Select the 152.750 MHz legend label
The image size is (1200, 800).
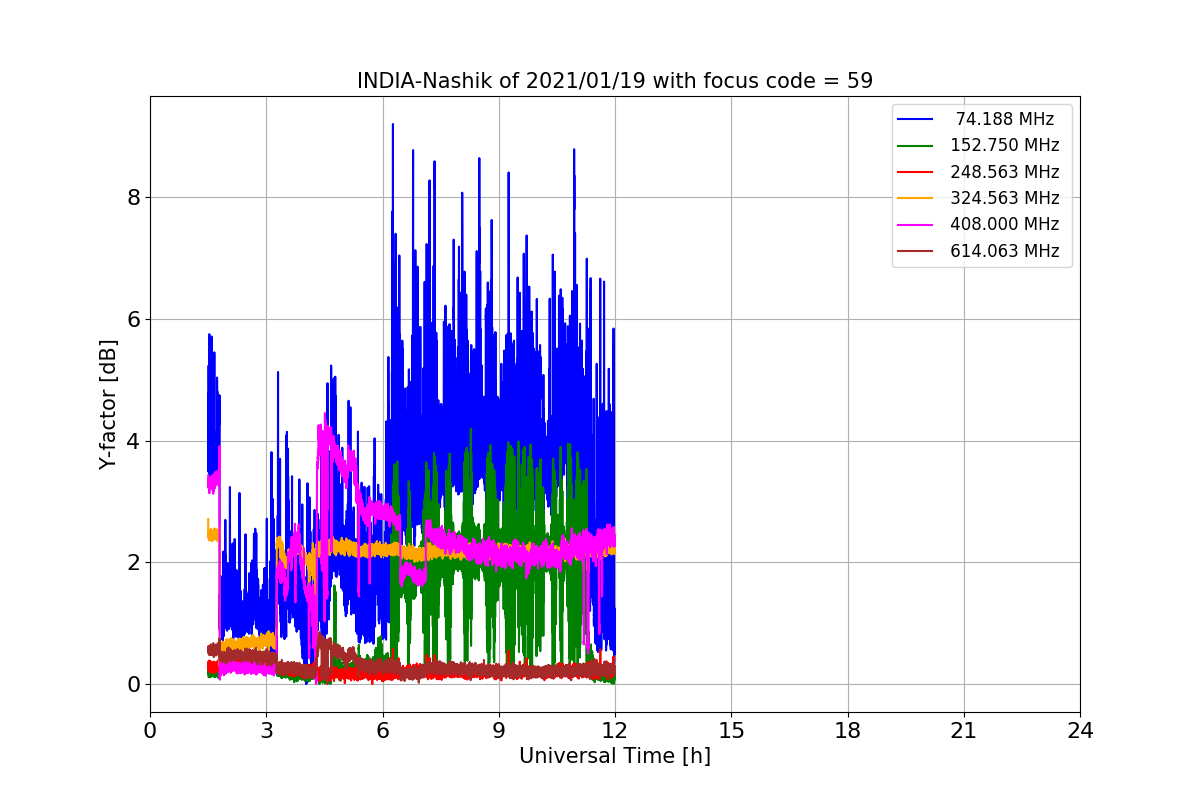(x=1005, y=146)
